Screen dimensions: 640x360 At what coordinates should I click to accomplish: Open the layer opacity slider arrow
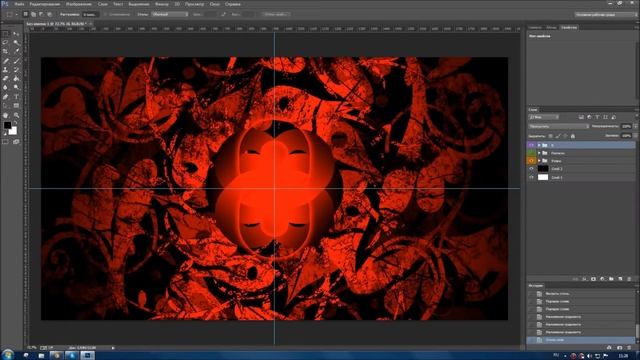(636, 127)
